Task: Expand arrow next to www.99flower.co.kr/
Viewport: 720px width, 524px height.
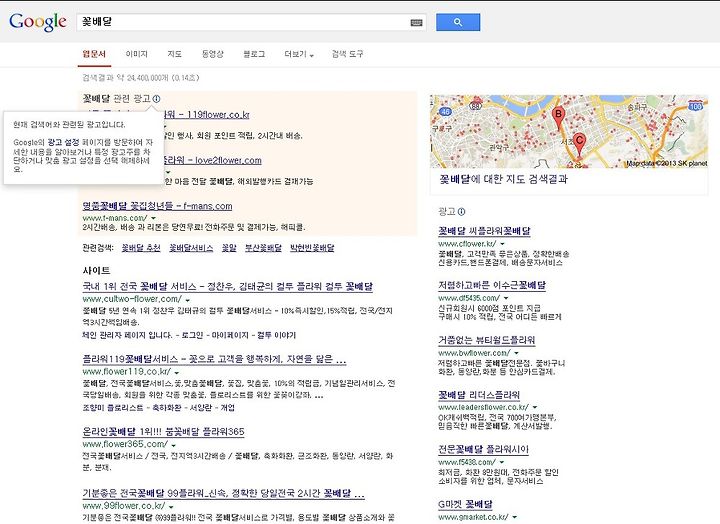Action: (x=171, y=507)
